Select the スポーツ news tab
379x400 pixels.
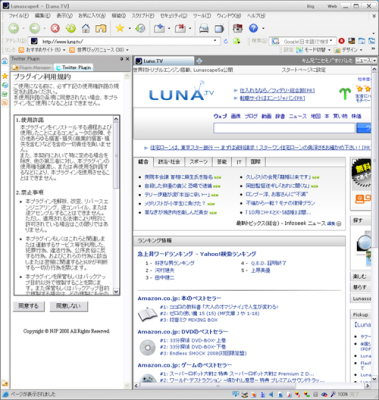point(198,162)
